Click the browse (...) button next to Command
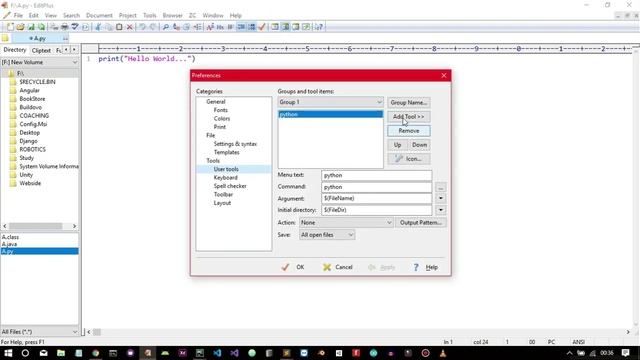Viewport: 640px width, 360px height. [x=440, y=188]
